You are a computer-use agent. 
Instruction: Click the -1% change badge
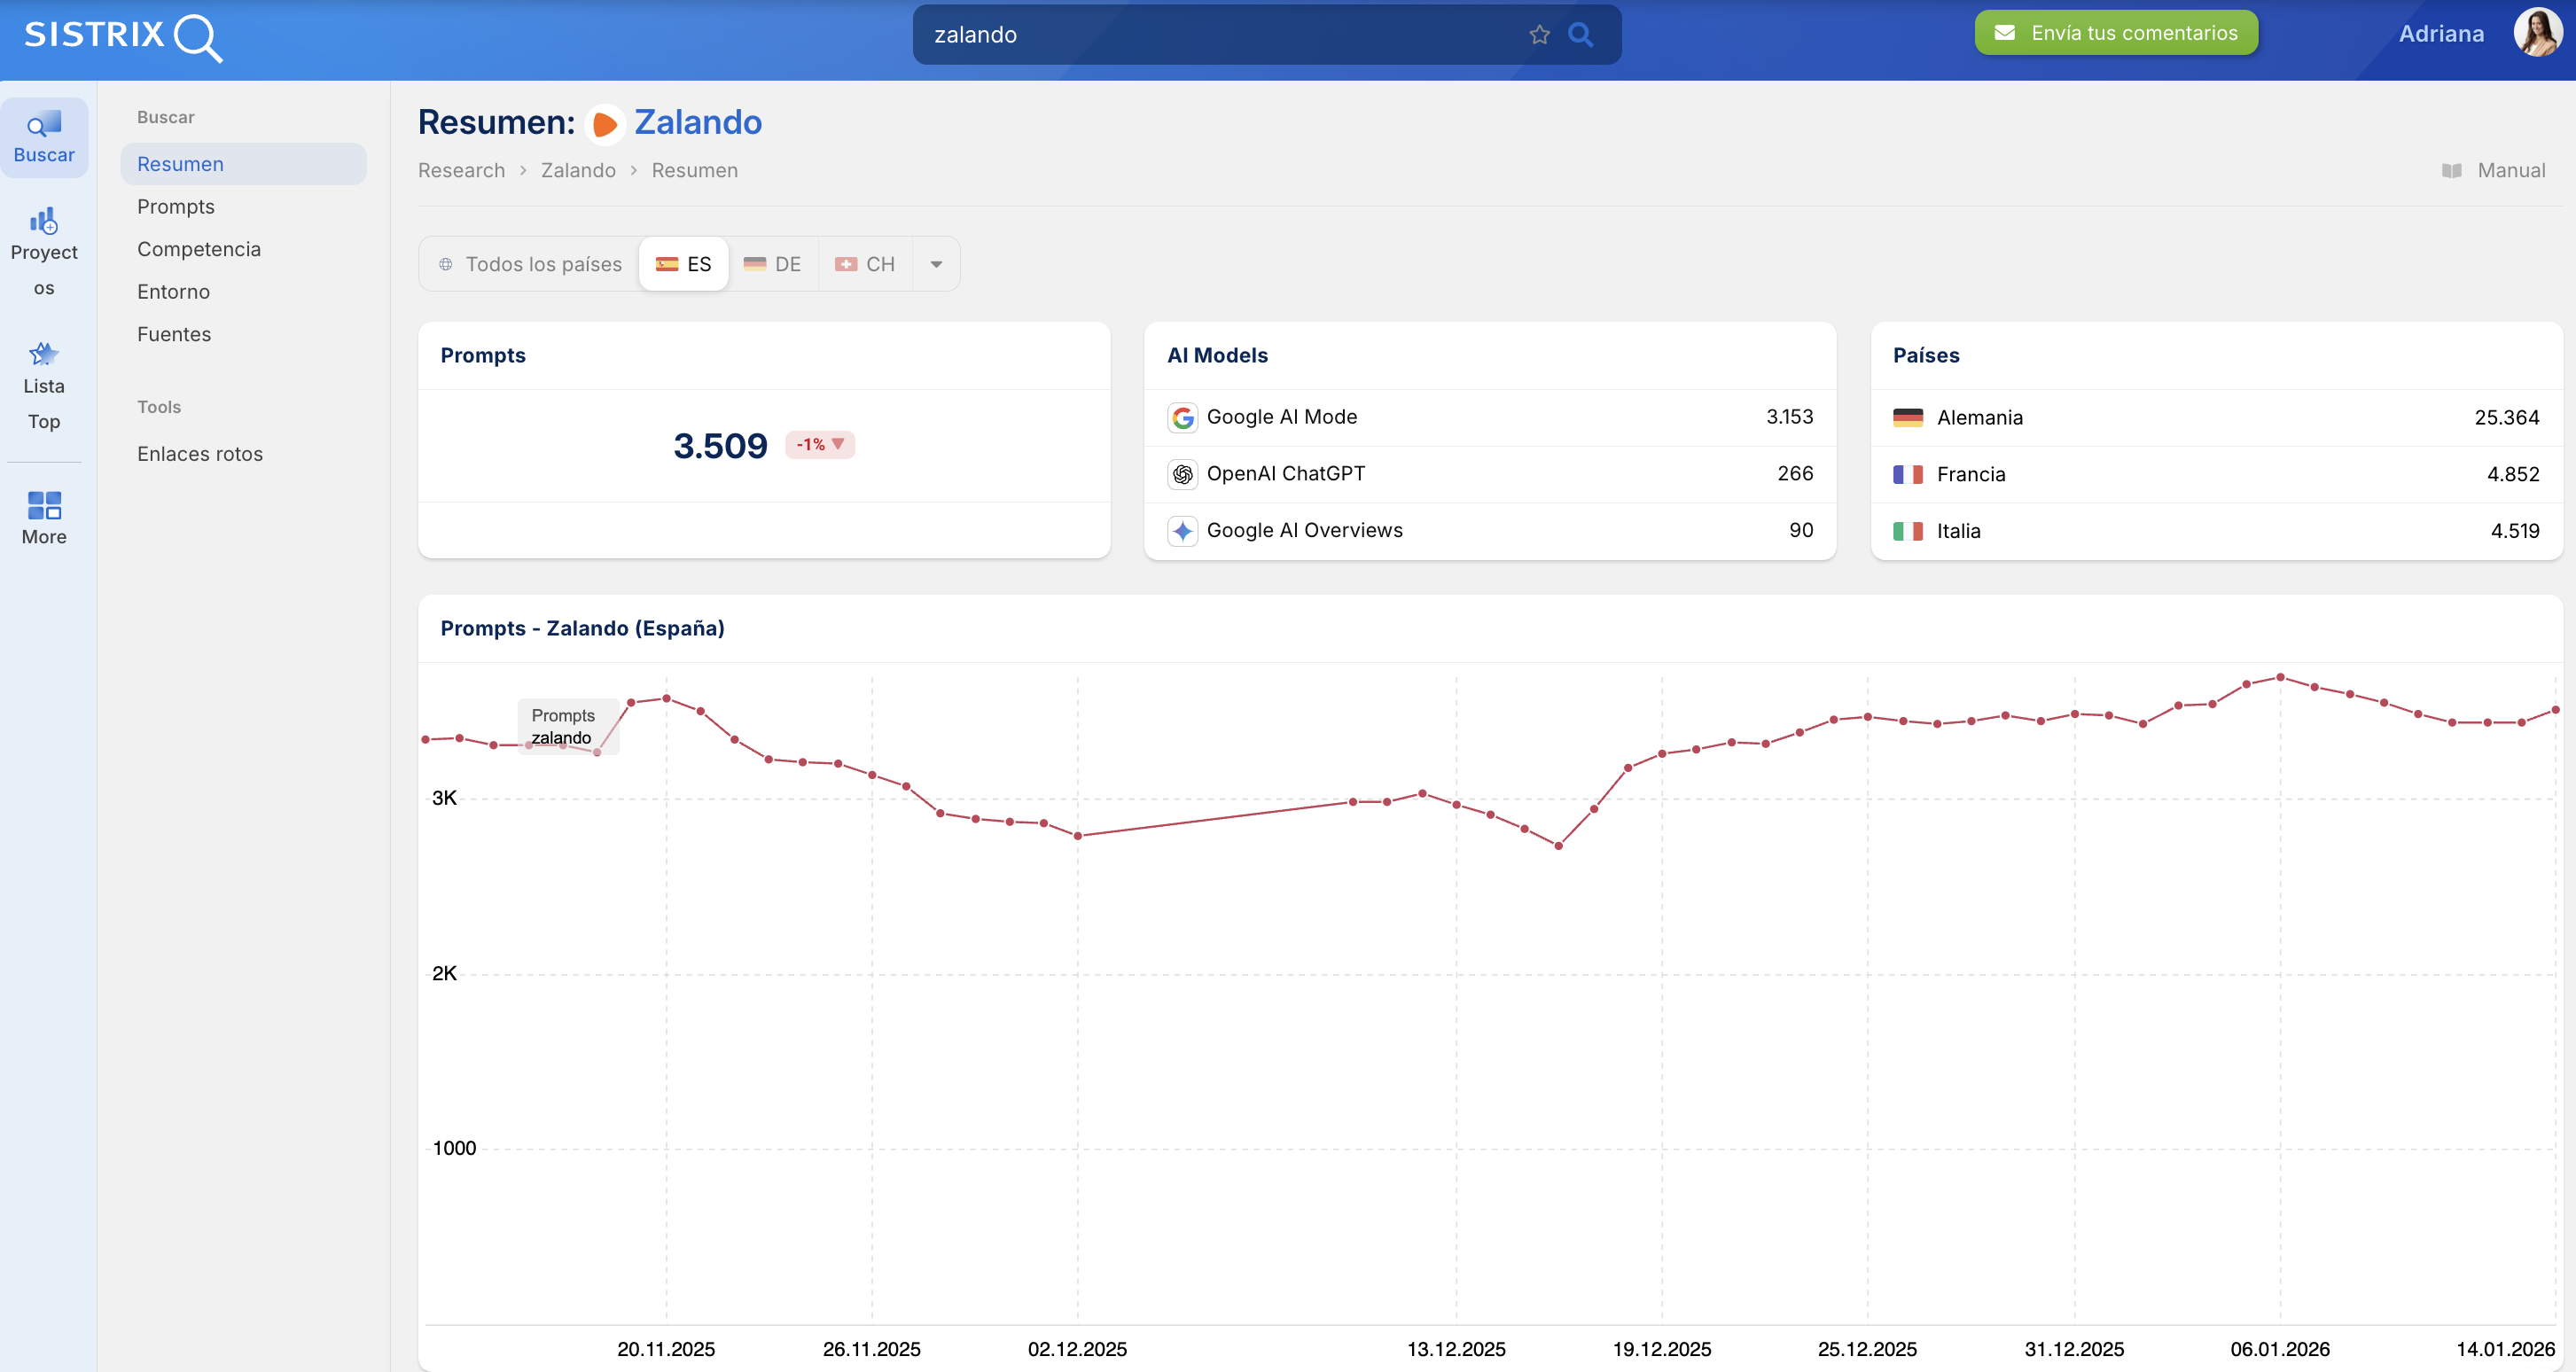tap(820, 444)
